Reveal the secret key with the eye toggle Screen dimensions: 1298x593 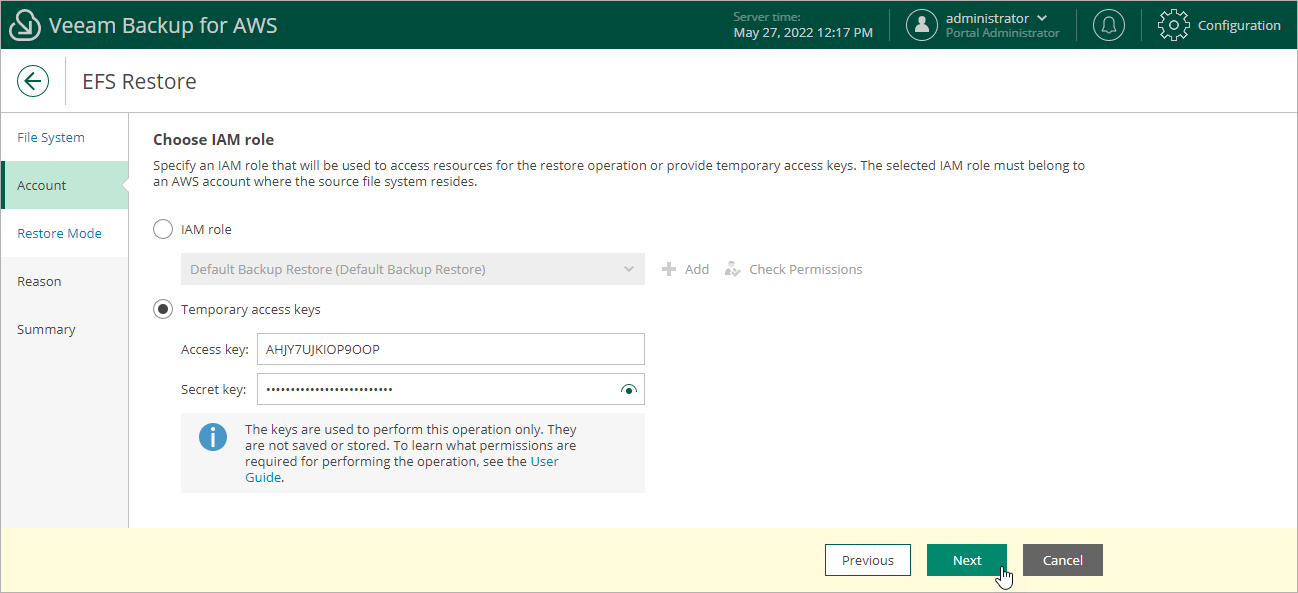coord(629,389)
